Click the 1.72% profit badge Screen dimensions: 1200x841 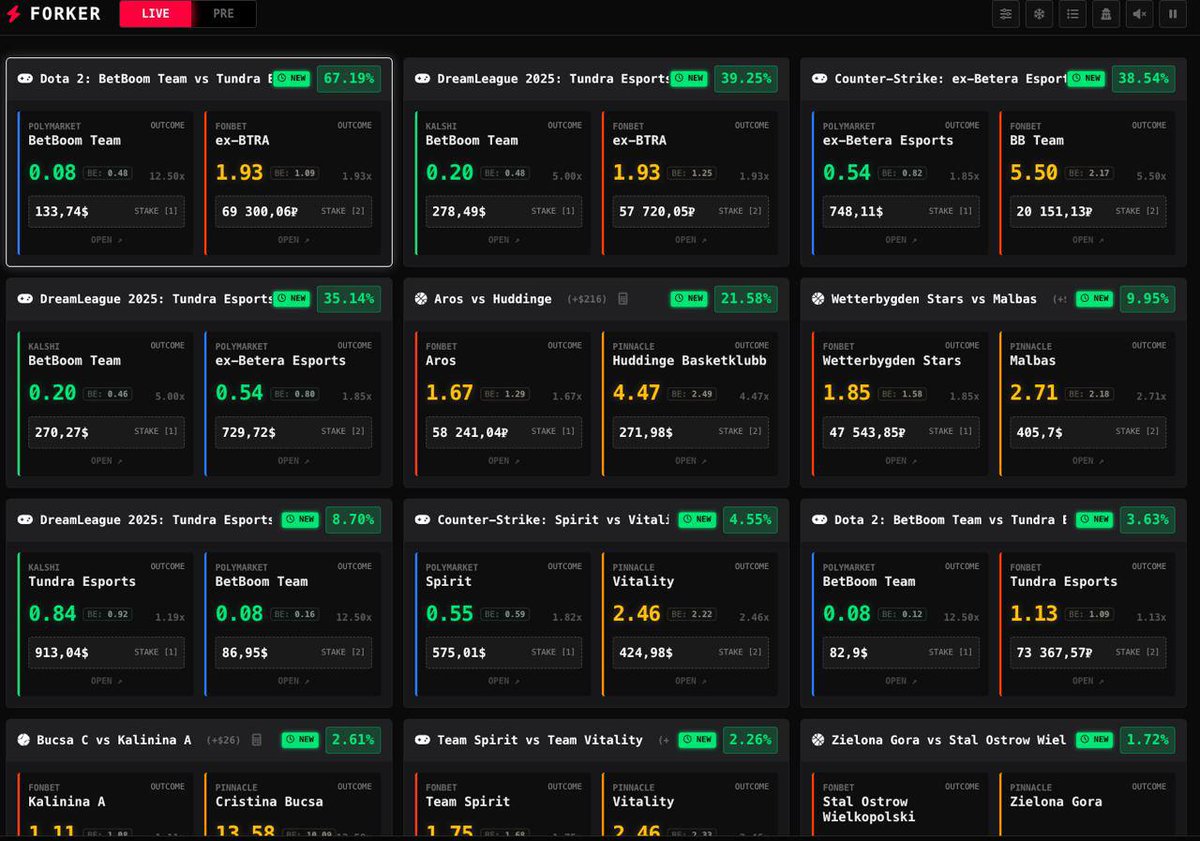click(1148, 739)
